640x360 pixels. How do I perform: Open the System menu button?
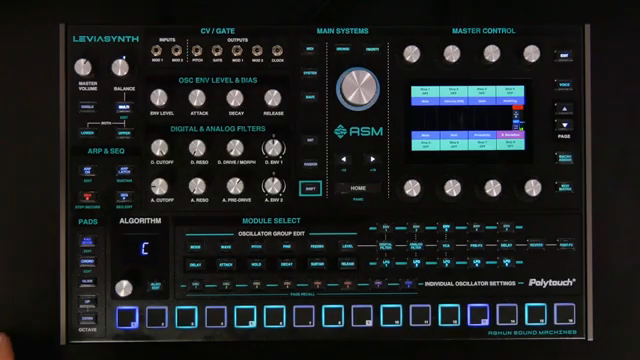[x=310, y=73]
